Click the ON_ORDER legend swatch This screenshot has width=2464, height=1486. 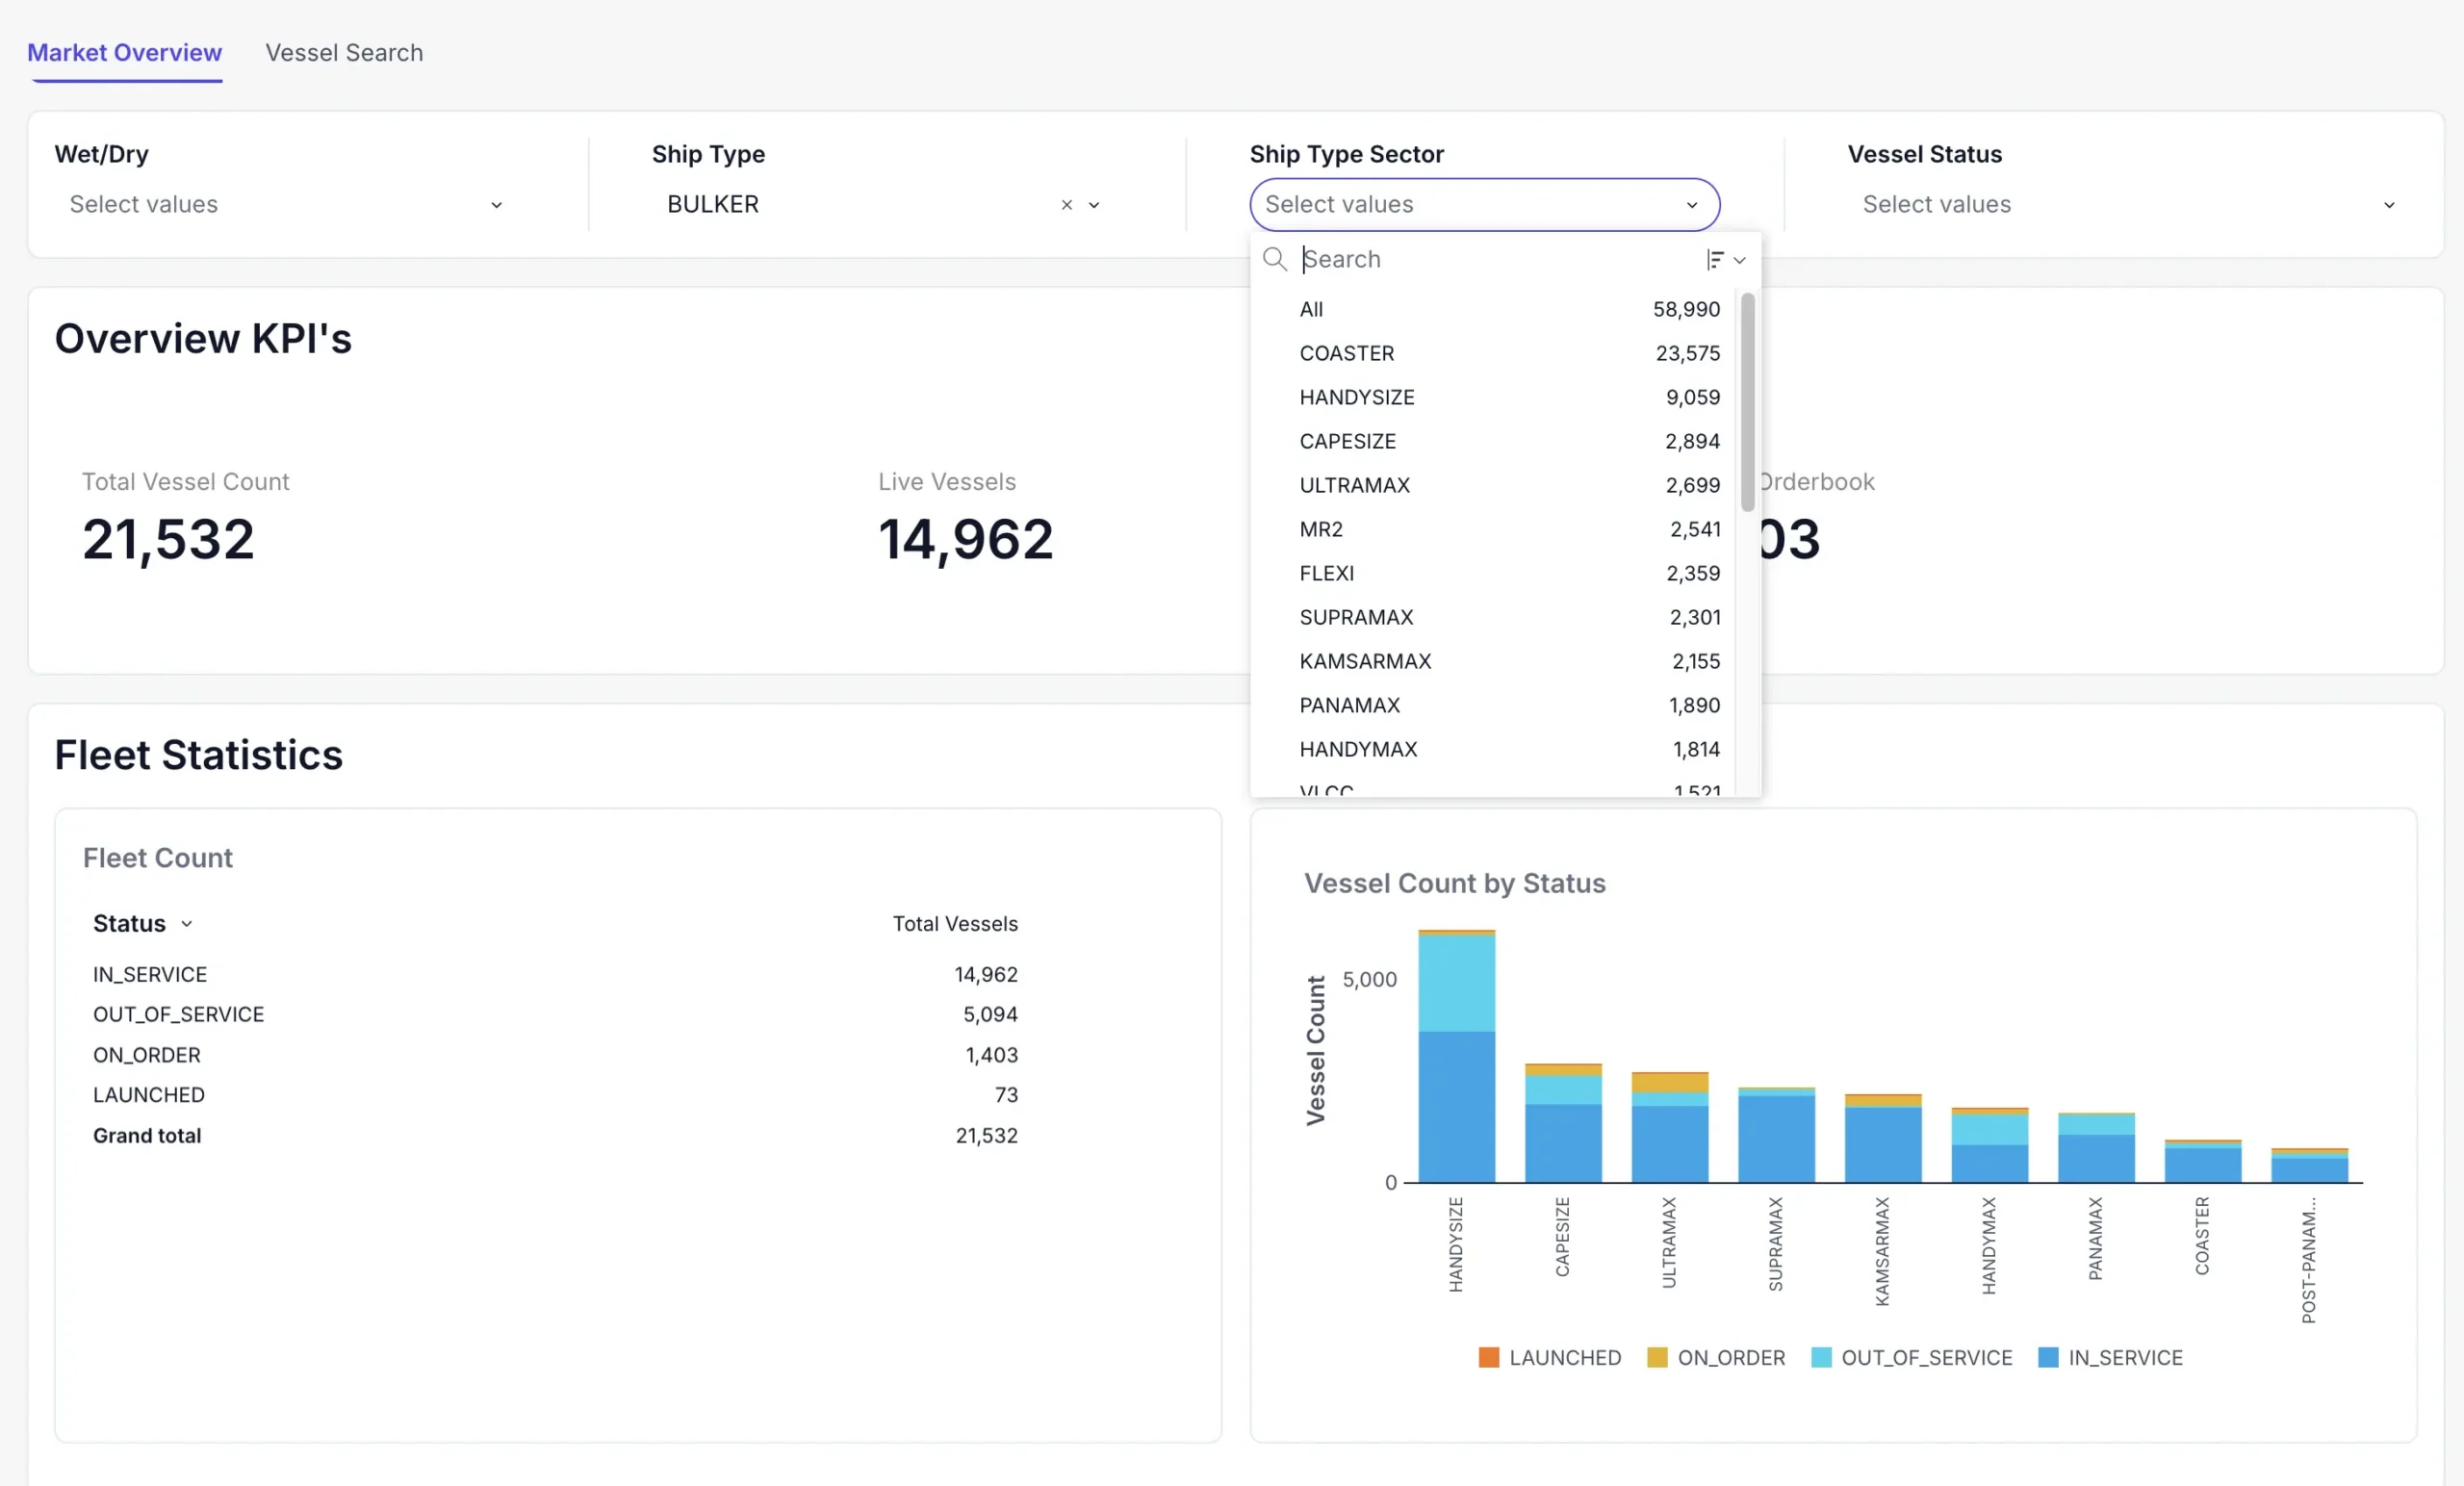point(1657,1357)
